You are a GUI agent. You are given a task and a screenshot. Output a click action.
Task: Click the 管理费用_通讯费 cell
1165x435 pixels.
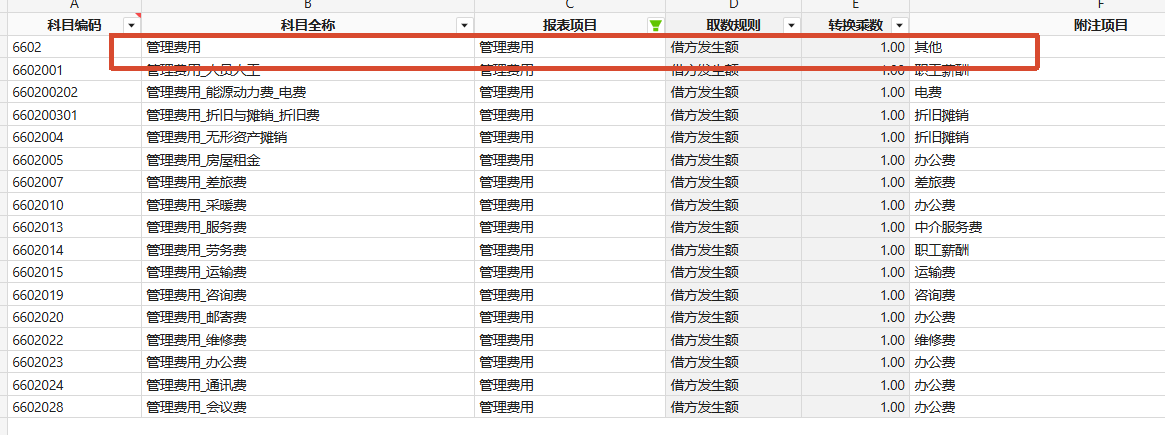point(308,385)
